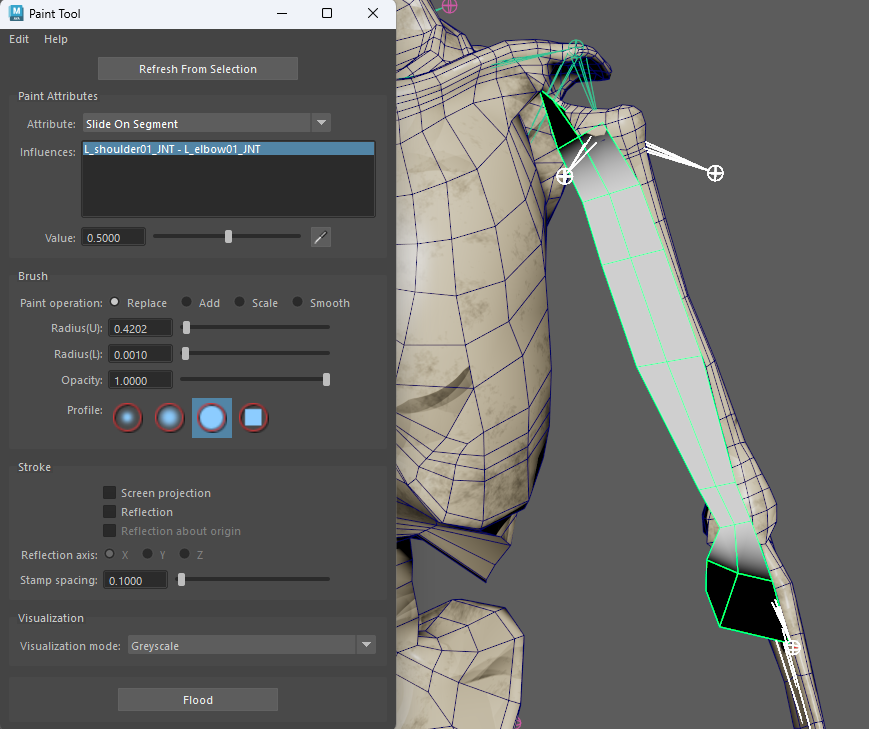Select the square brush profile icon
The image size is (869, 729).
(x=254, y=417)
